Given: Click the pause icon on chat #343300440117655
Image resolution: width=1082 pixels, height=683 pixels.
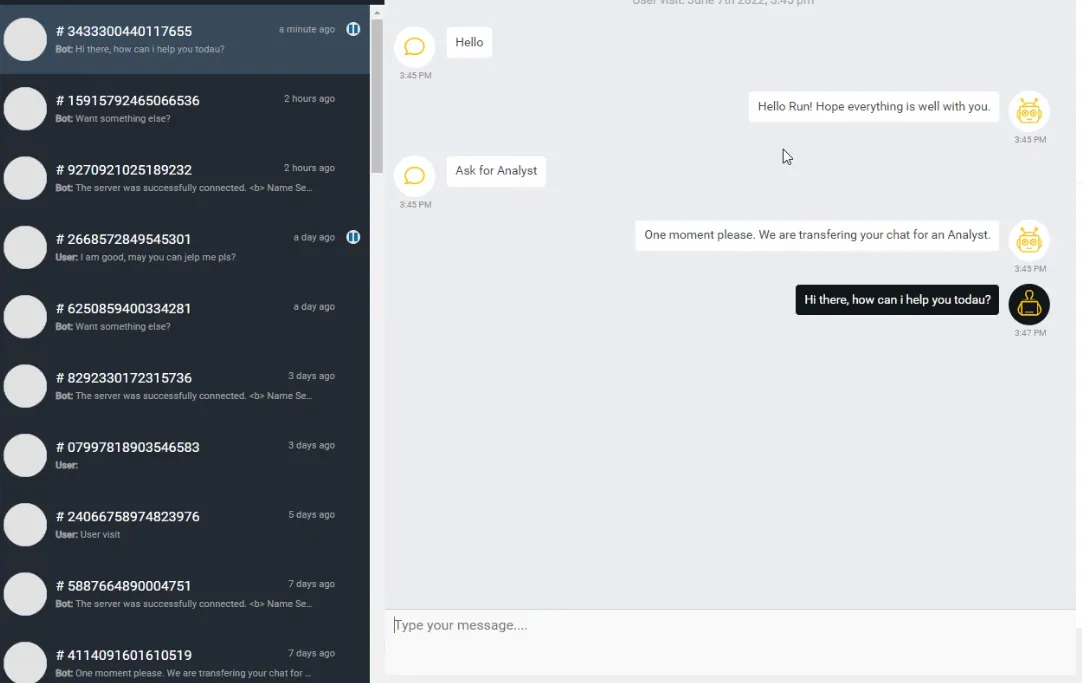Looking at the screenshot, I should point(353,29).
